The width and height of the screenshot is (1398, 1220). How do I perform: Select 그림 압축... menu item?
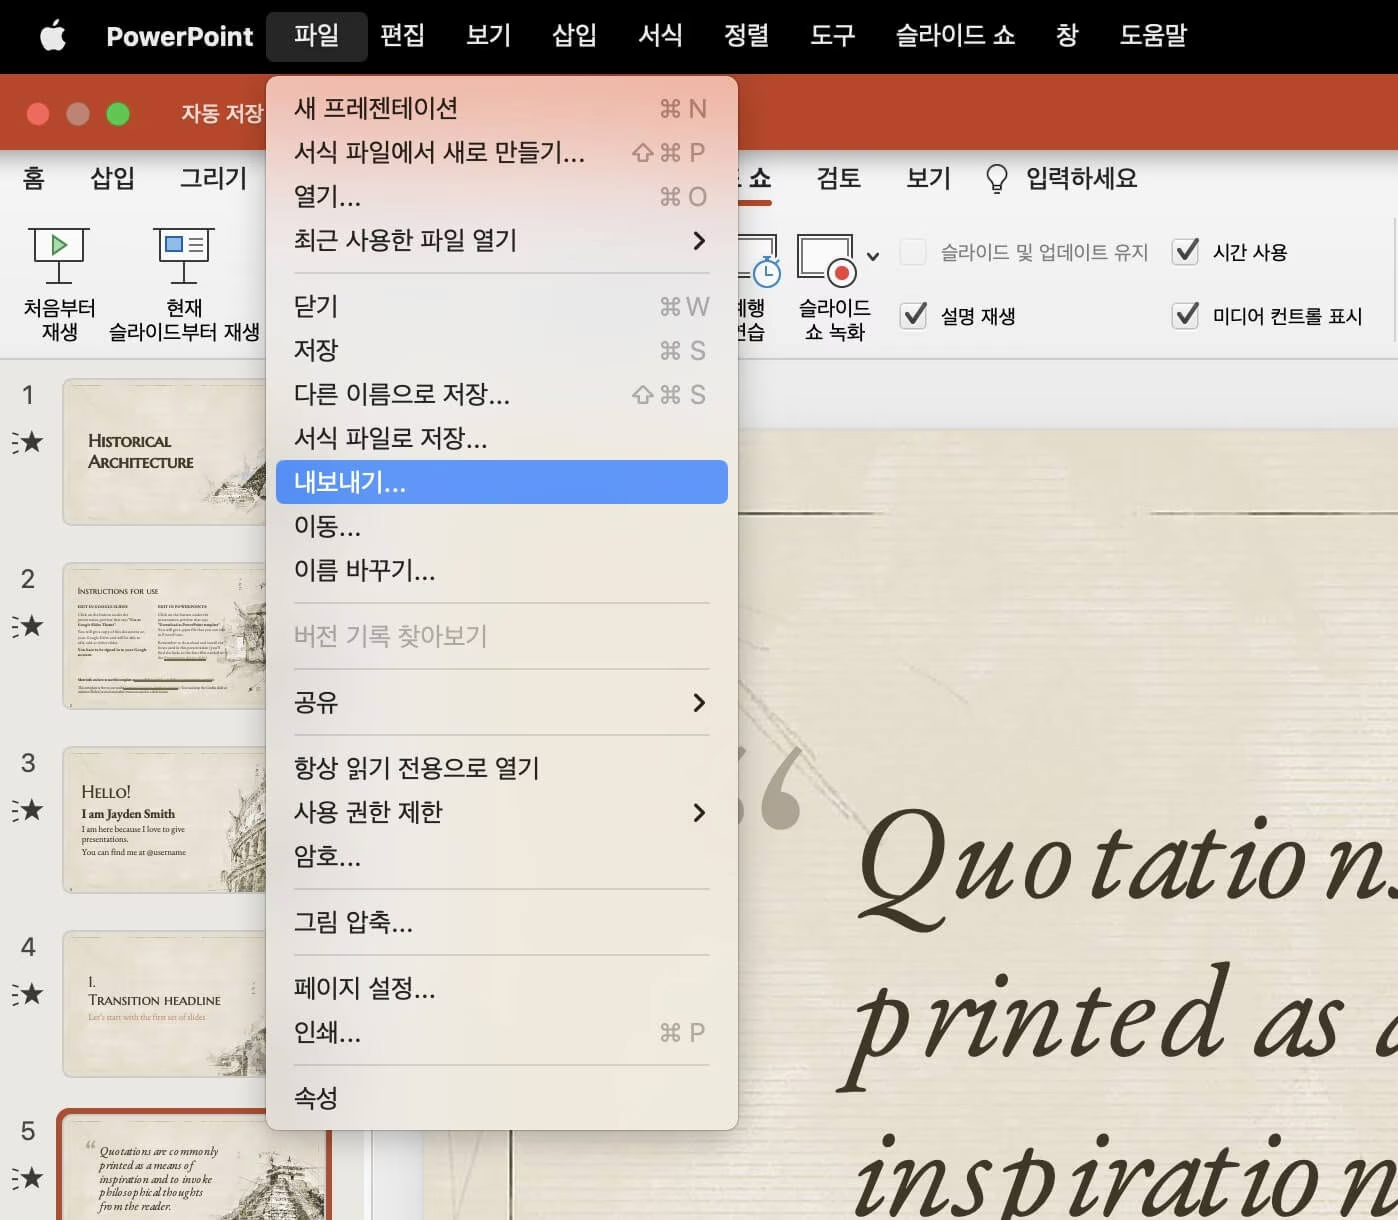tap(501, 922)
